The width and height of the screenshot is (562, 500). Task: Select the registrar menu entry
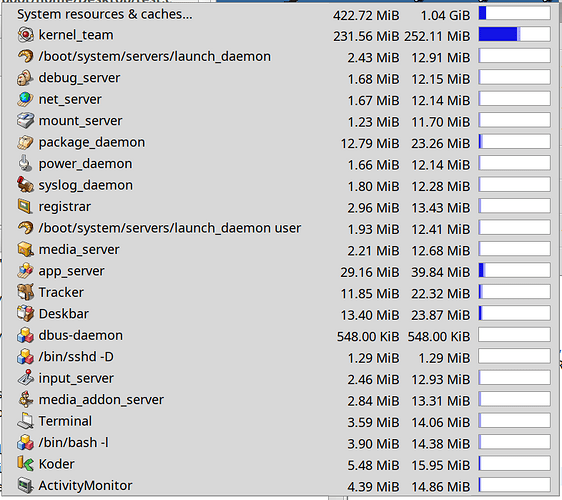point(280,207)
